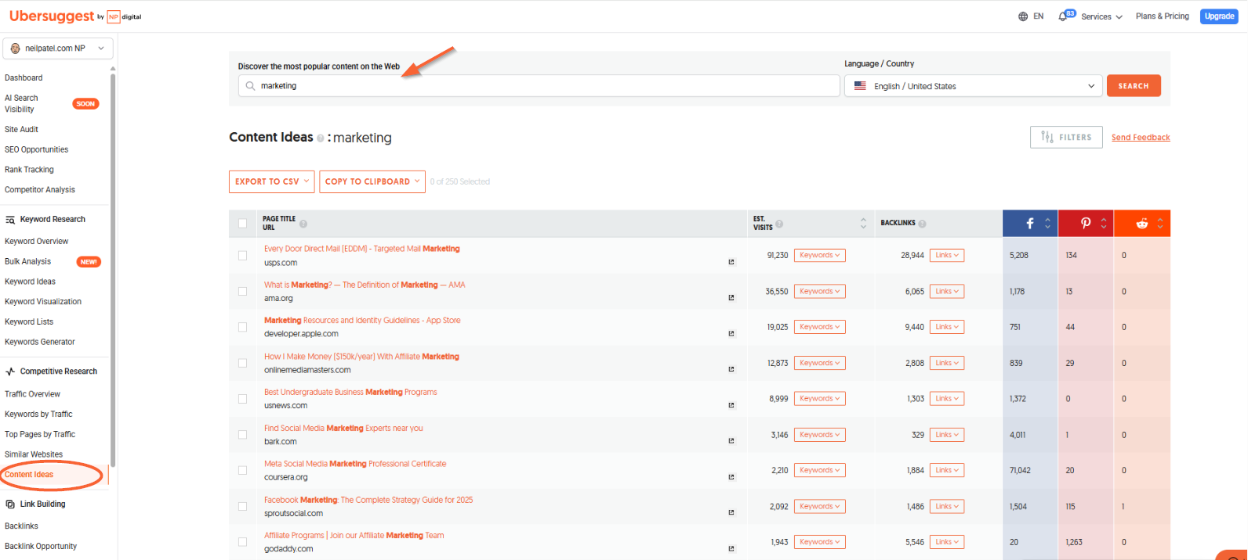Click the neilpatel.com project avatar

point(14,48)
